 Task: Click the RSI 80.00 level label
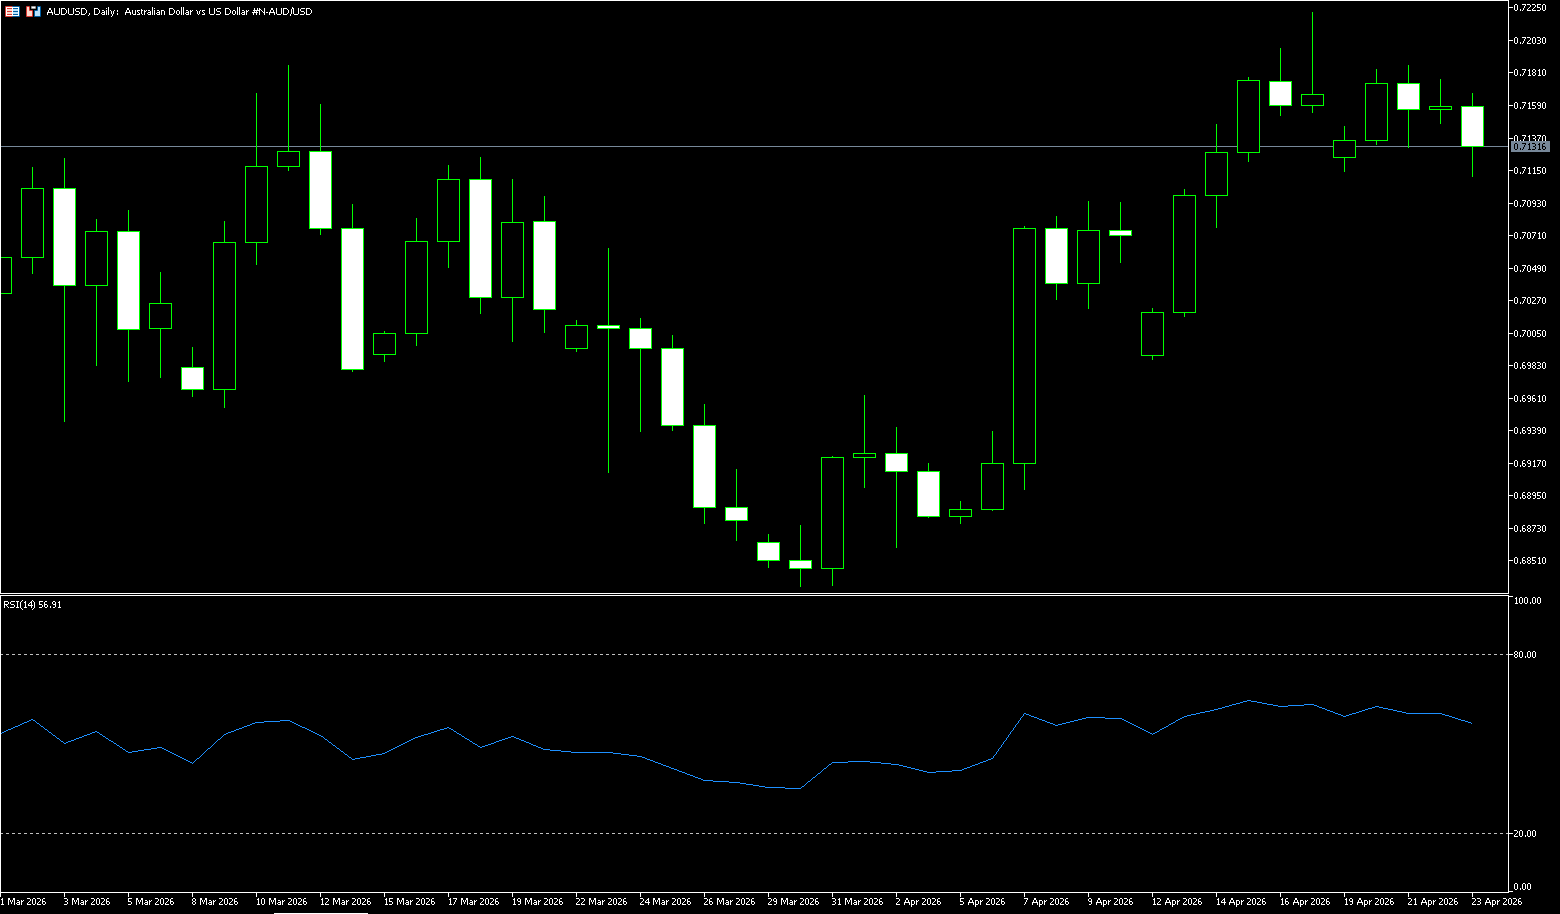[x=1526, y=655]
